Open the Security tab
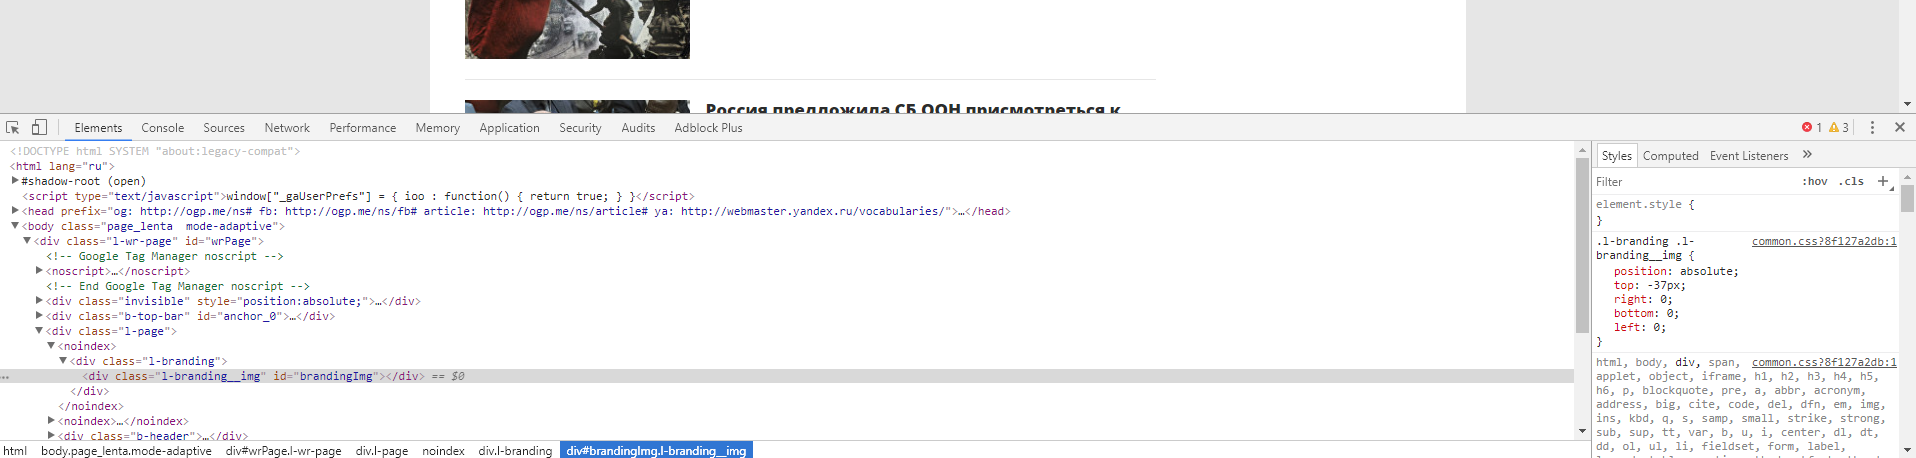 (x=580, y=128)
